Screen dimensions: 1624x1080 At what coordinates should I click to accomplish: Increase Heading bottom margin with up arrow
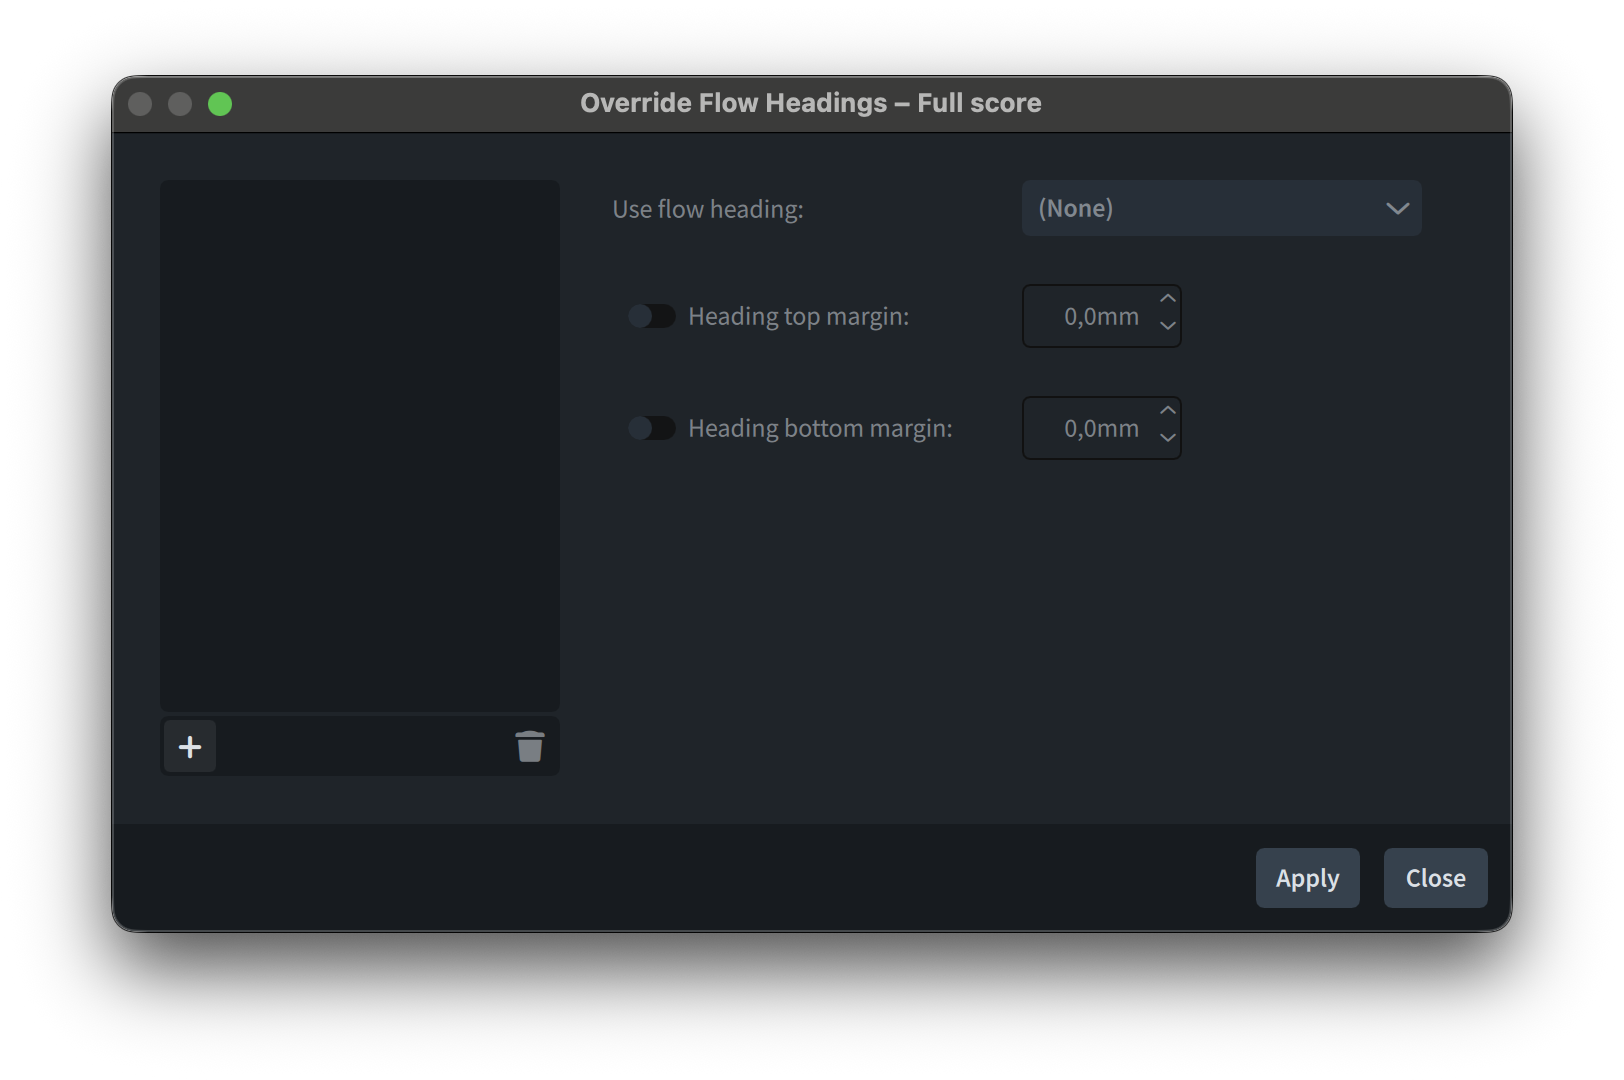[x=1167, y=411]
